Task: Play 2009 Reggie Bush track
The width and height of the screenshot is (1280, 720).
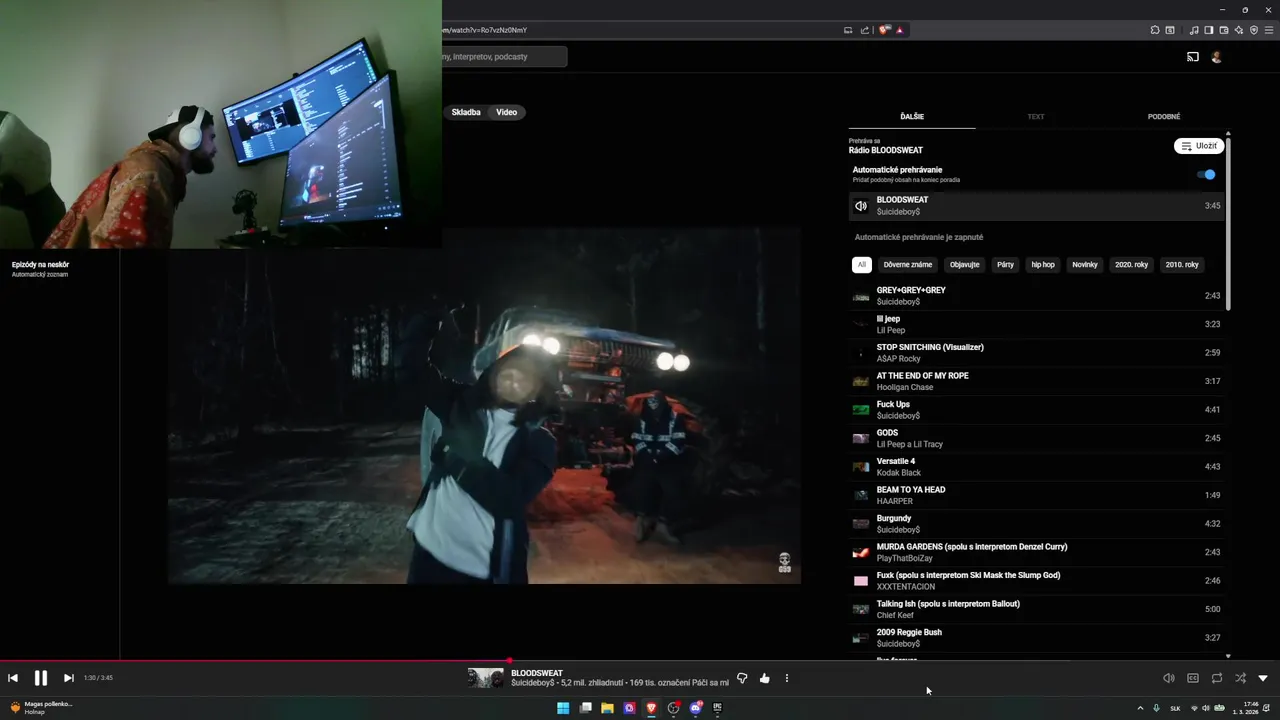Action: click(x=1037, y=638)
